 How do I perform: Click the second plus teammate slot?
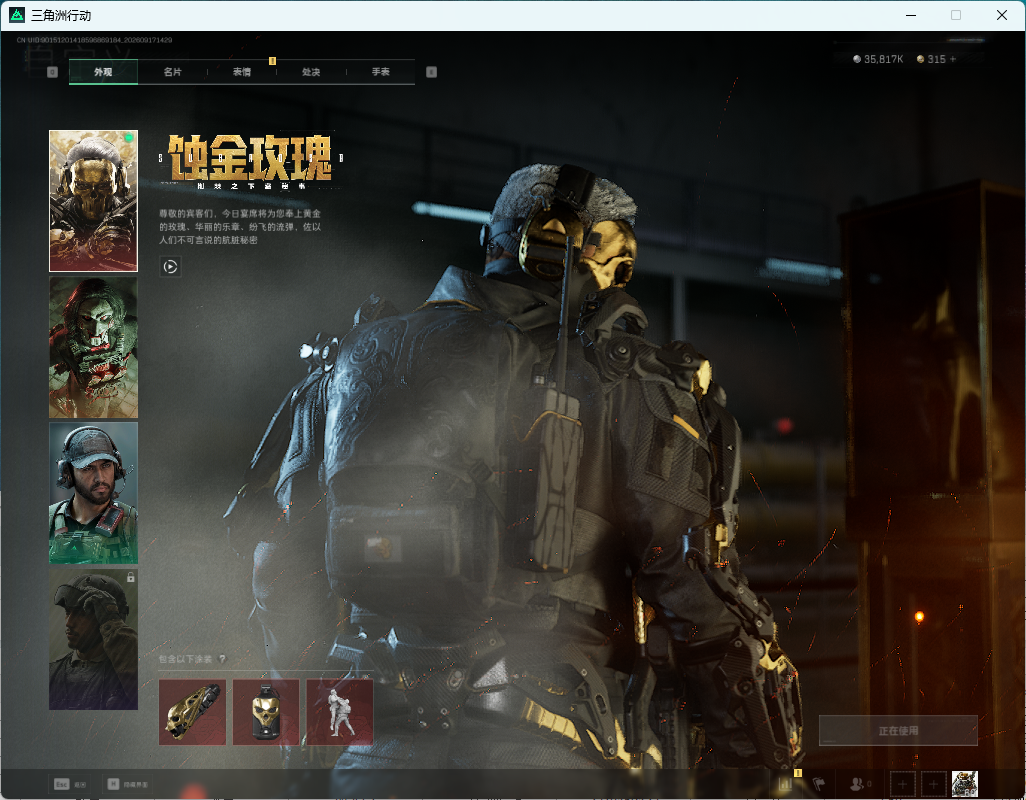pyautogui.click(x=934, y=784)
